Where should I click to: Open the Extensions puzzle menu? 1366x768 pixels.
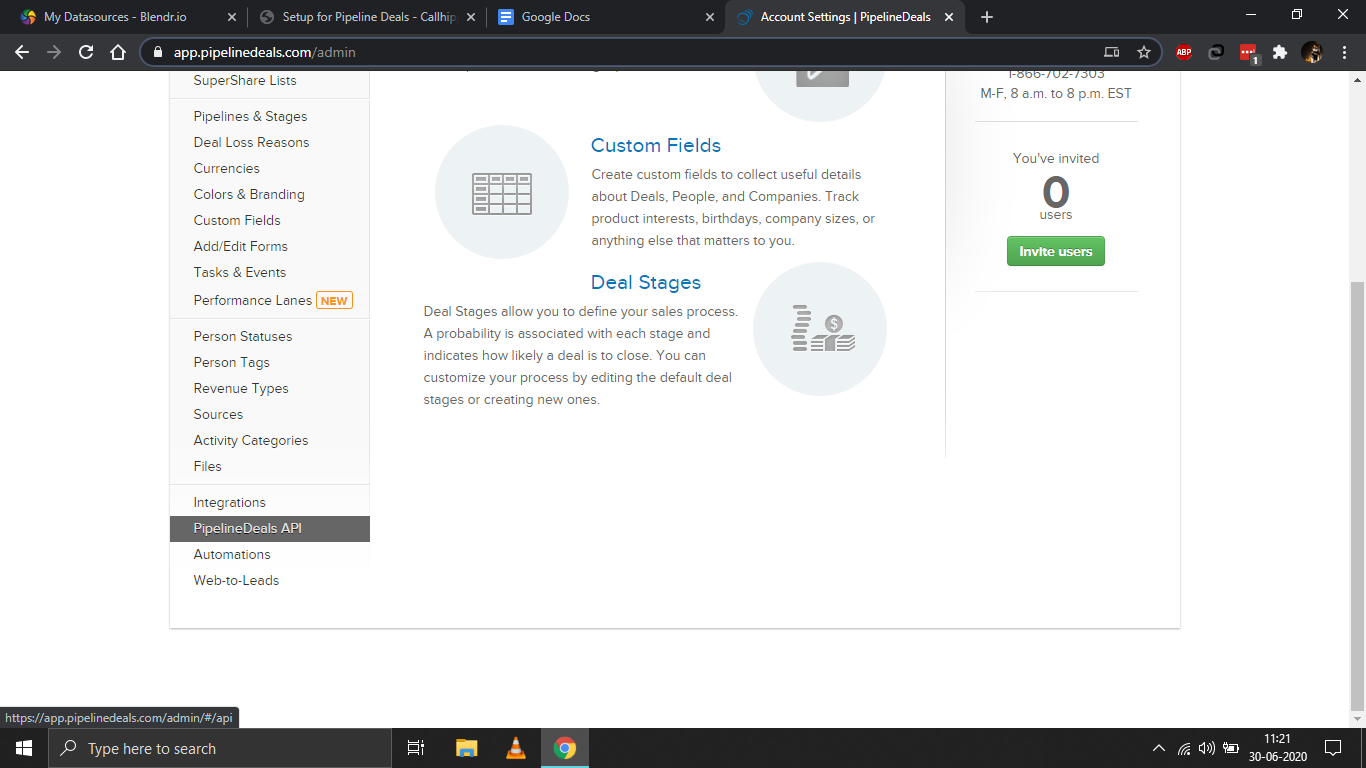(x=1280, y=52)
